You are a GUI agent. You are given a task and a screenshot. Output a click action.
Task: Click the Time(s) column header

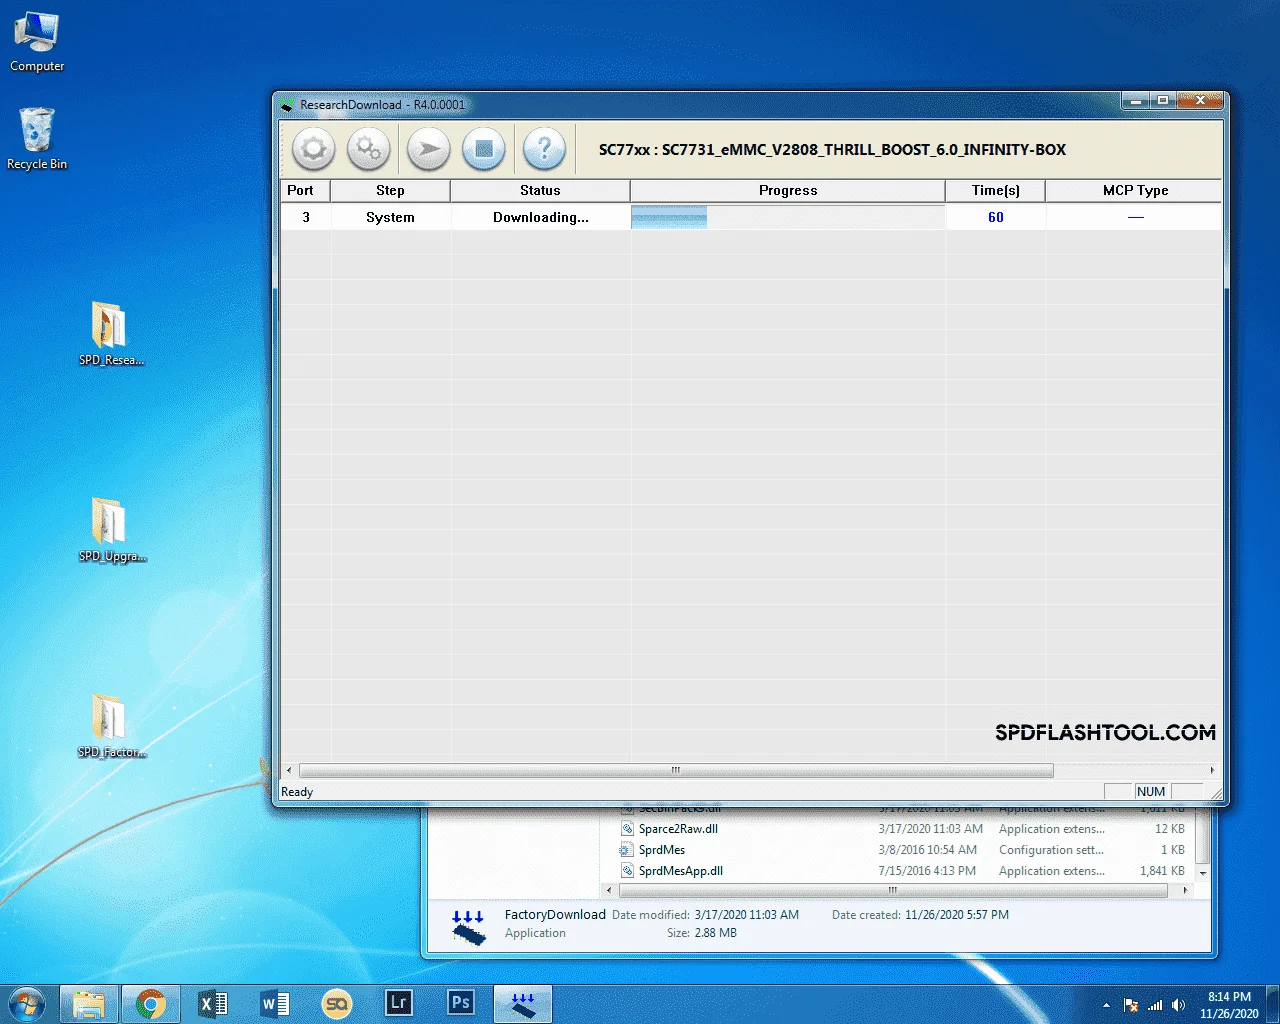996,190
